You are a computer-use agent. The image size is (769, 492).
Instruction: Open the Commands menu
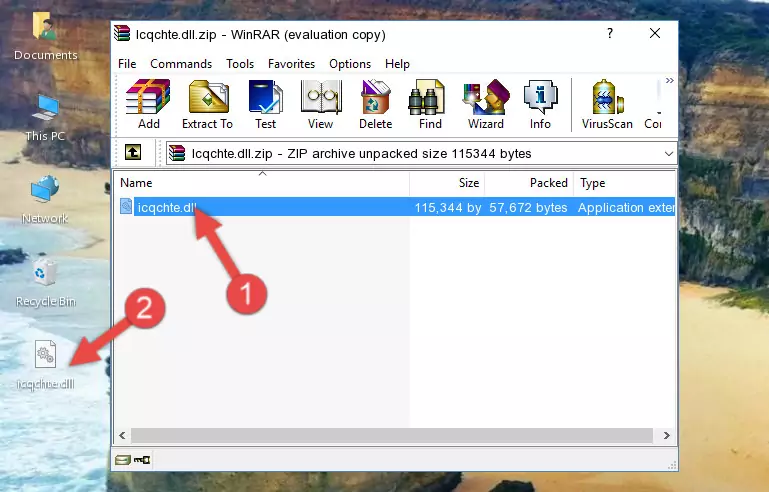tap(181, 64)
